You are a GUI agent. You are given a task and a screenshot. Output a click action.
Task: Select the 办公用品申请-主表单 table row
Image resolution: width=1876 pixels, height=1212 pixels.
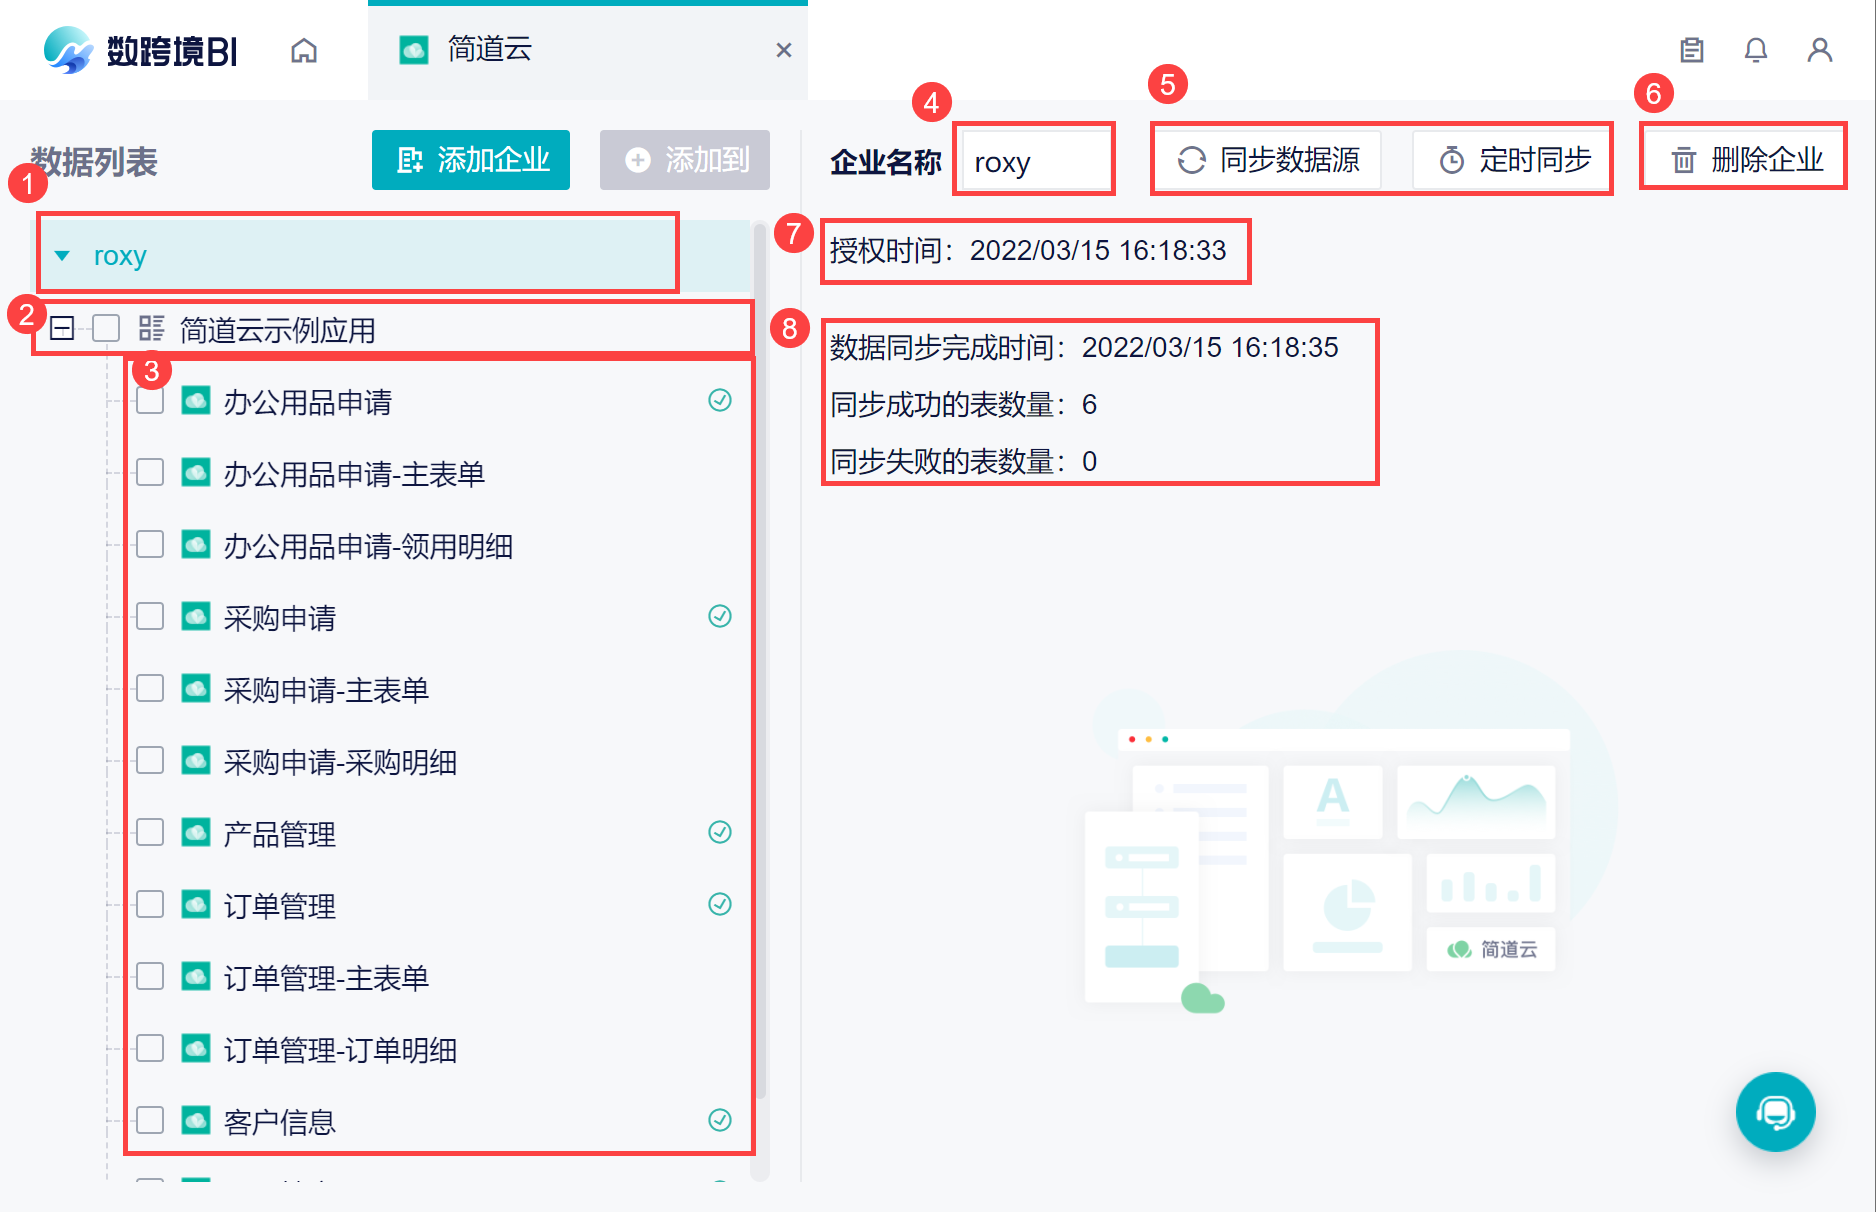[439, 473]
